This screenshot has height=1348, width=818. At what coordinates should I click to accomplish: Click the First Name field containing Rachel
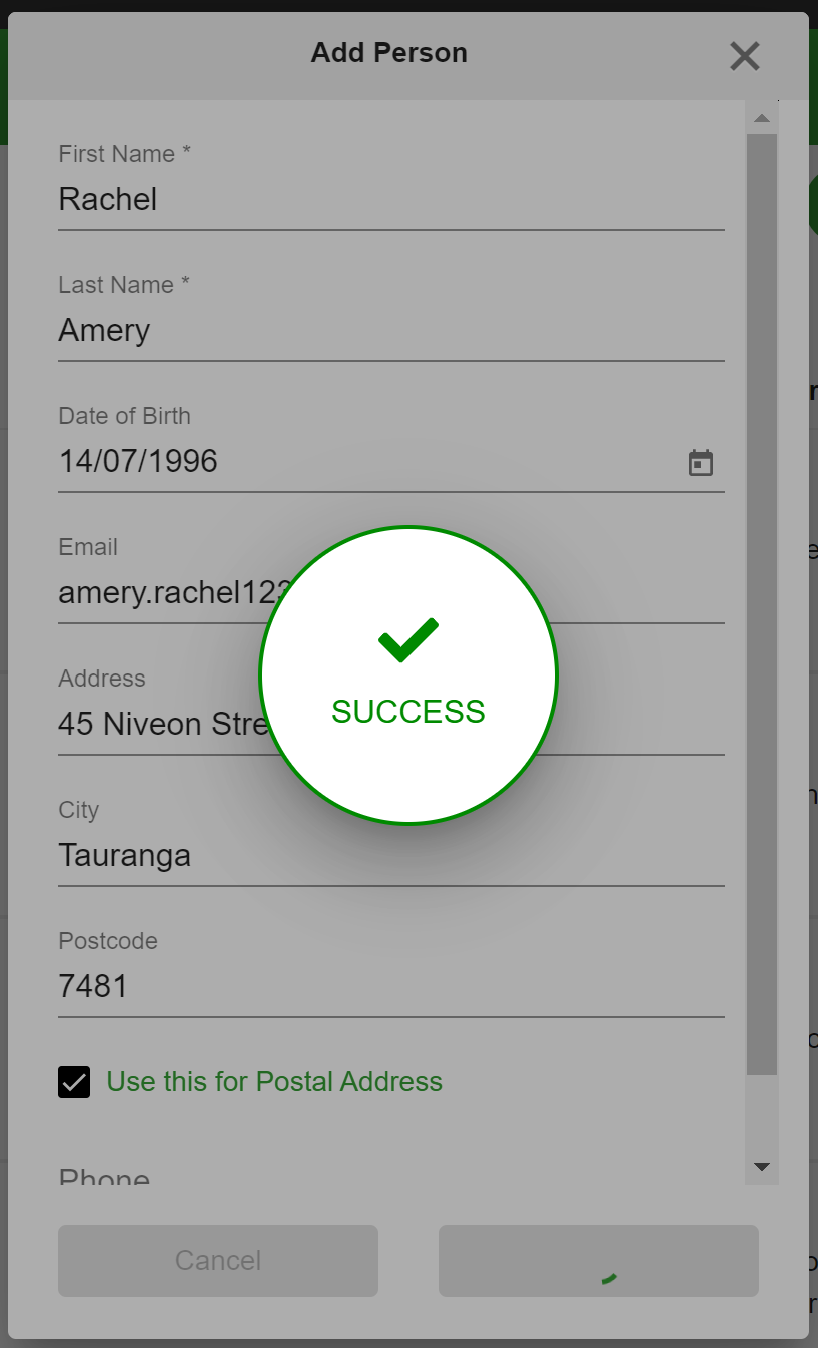click(x=391, y=199)
